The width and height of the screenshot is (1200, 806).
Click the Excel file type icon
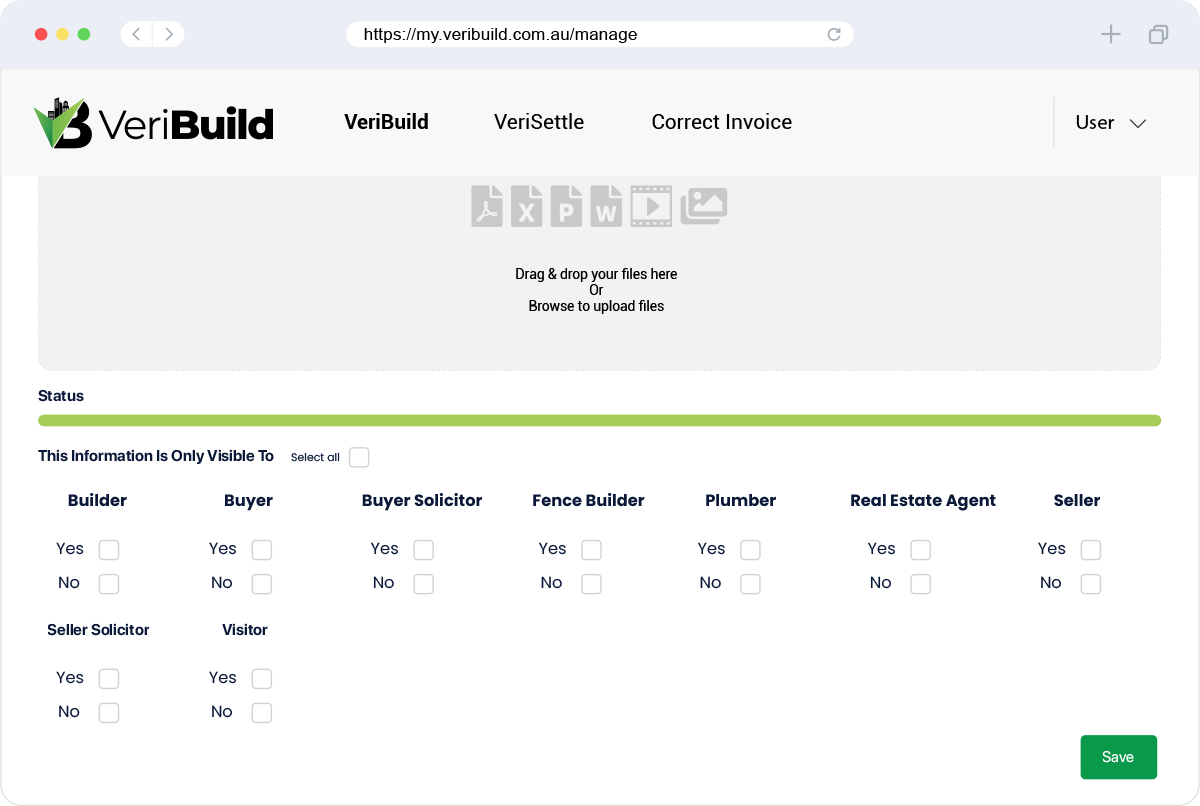pos(527,206)
